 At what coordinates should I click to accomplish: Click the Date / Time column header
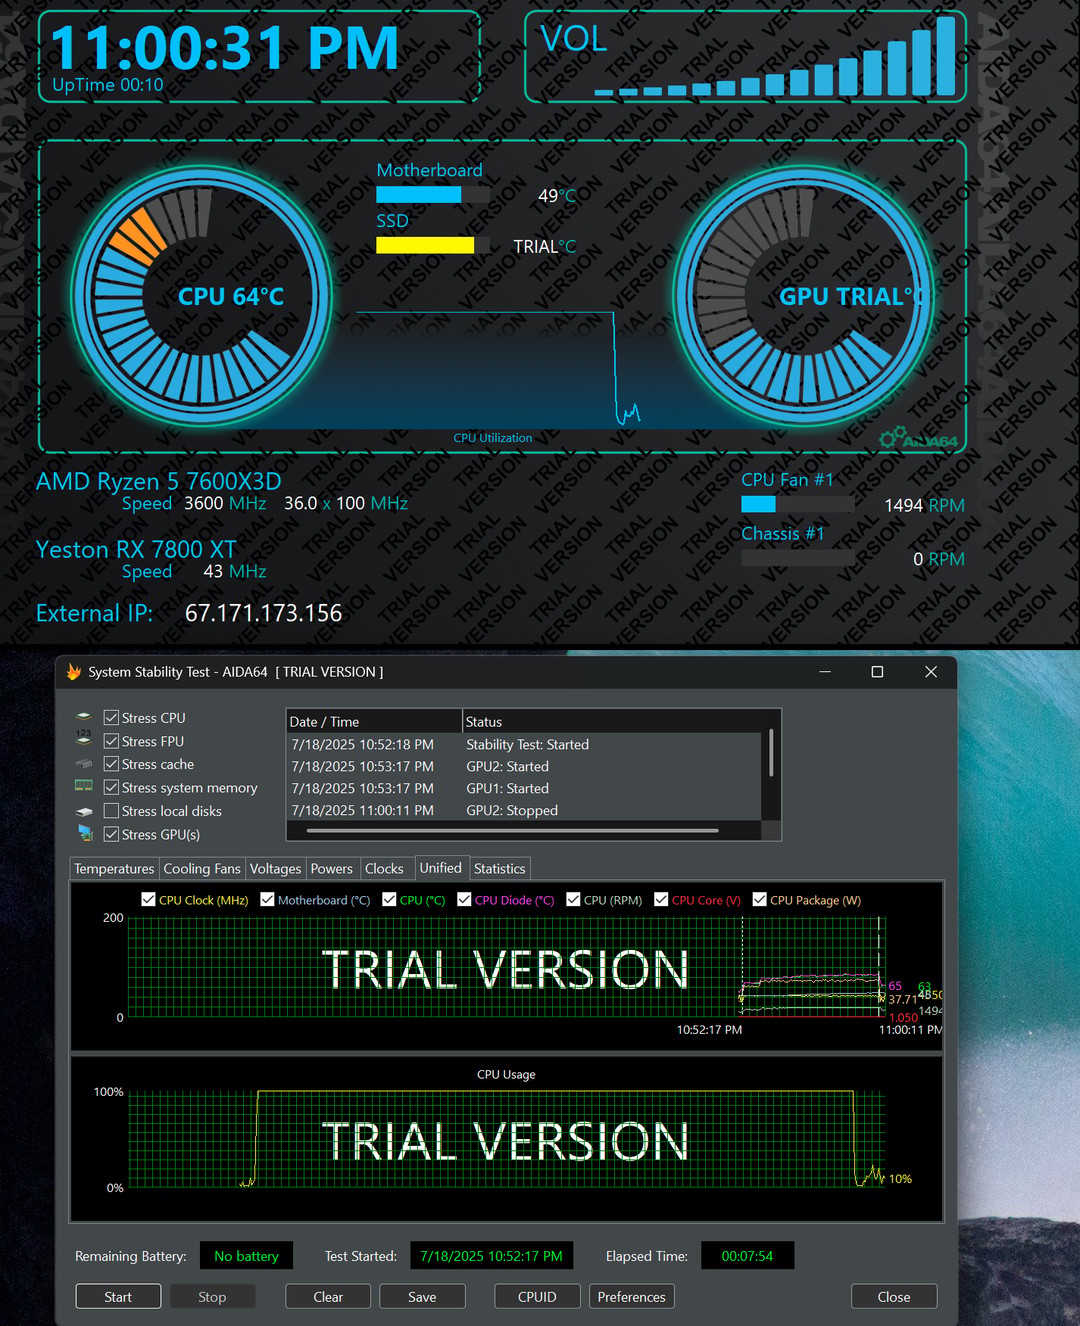point(374,722)
